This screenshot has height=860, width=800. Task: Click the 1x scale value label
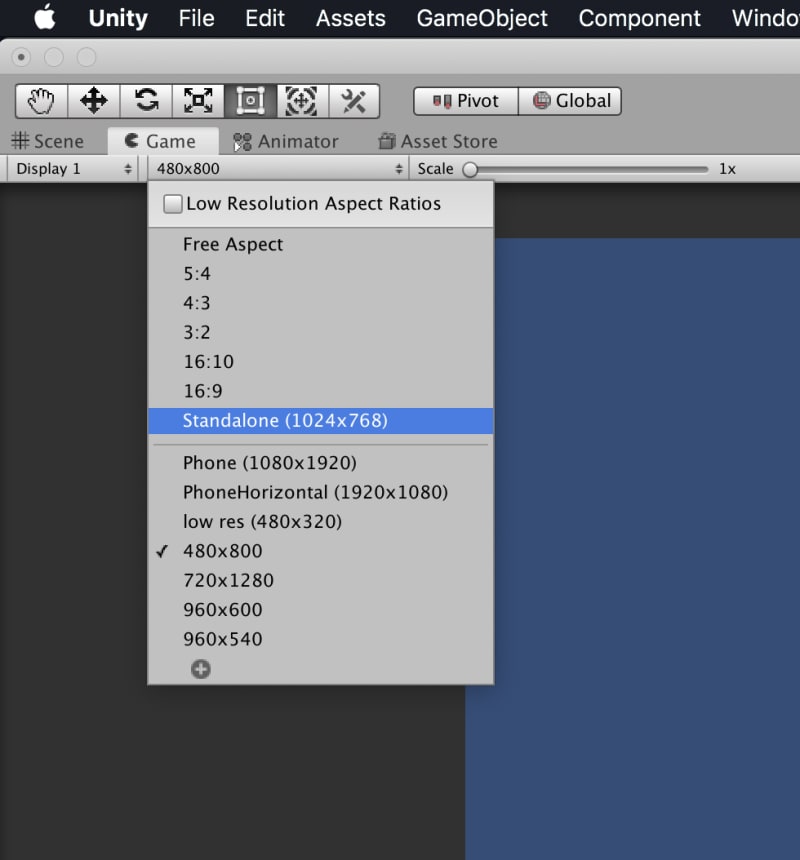point(728,169)
